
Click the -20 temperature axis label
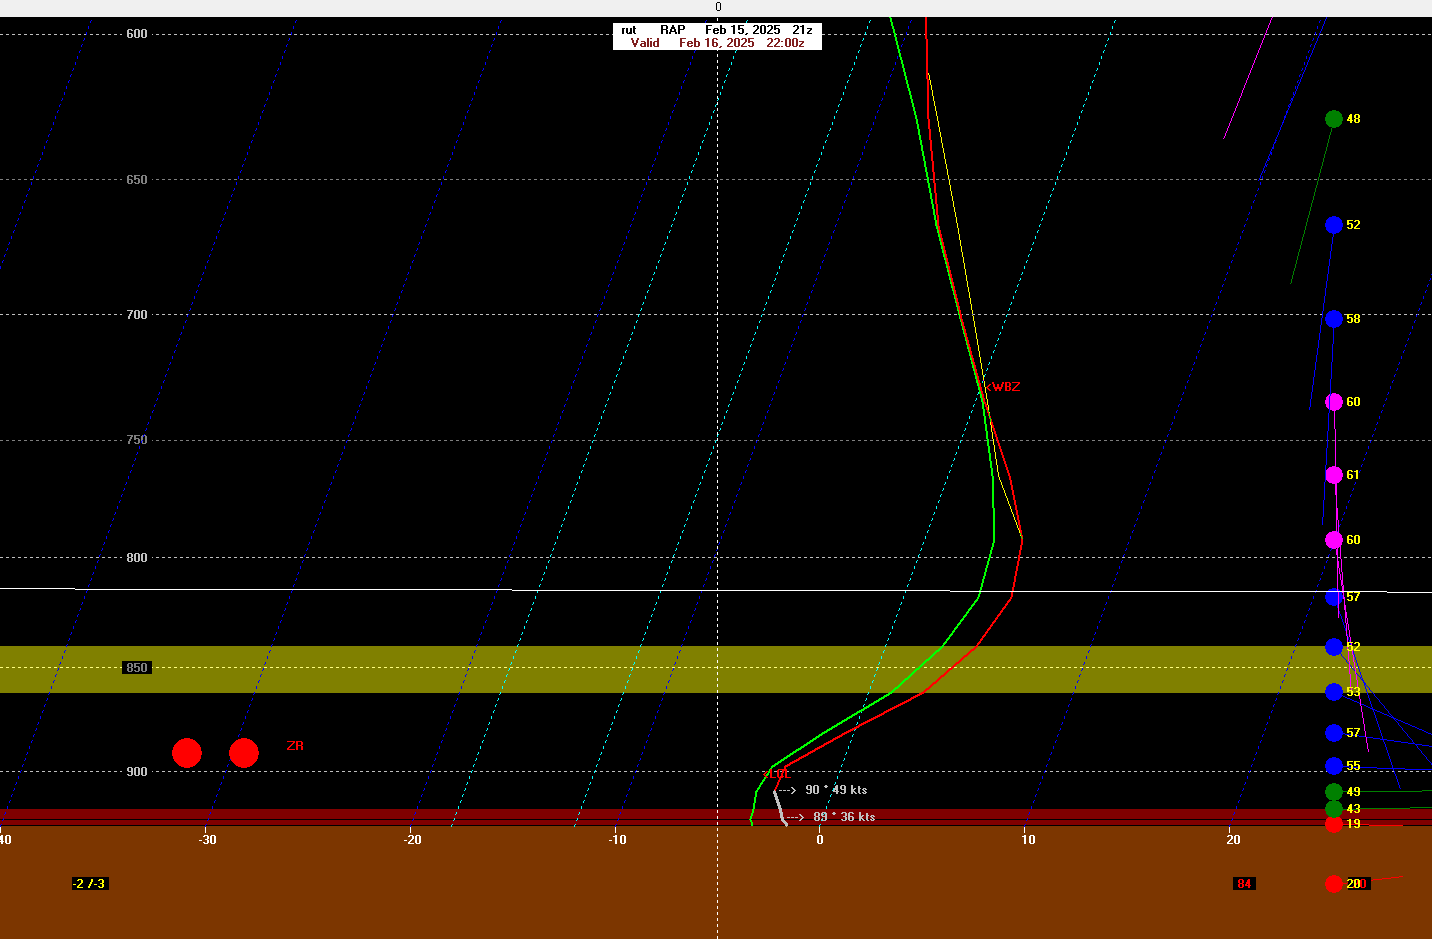click(412, 840)
